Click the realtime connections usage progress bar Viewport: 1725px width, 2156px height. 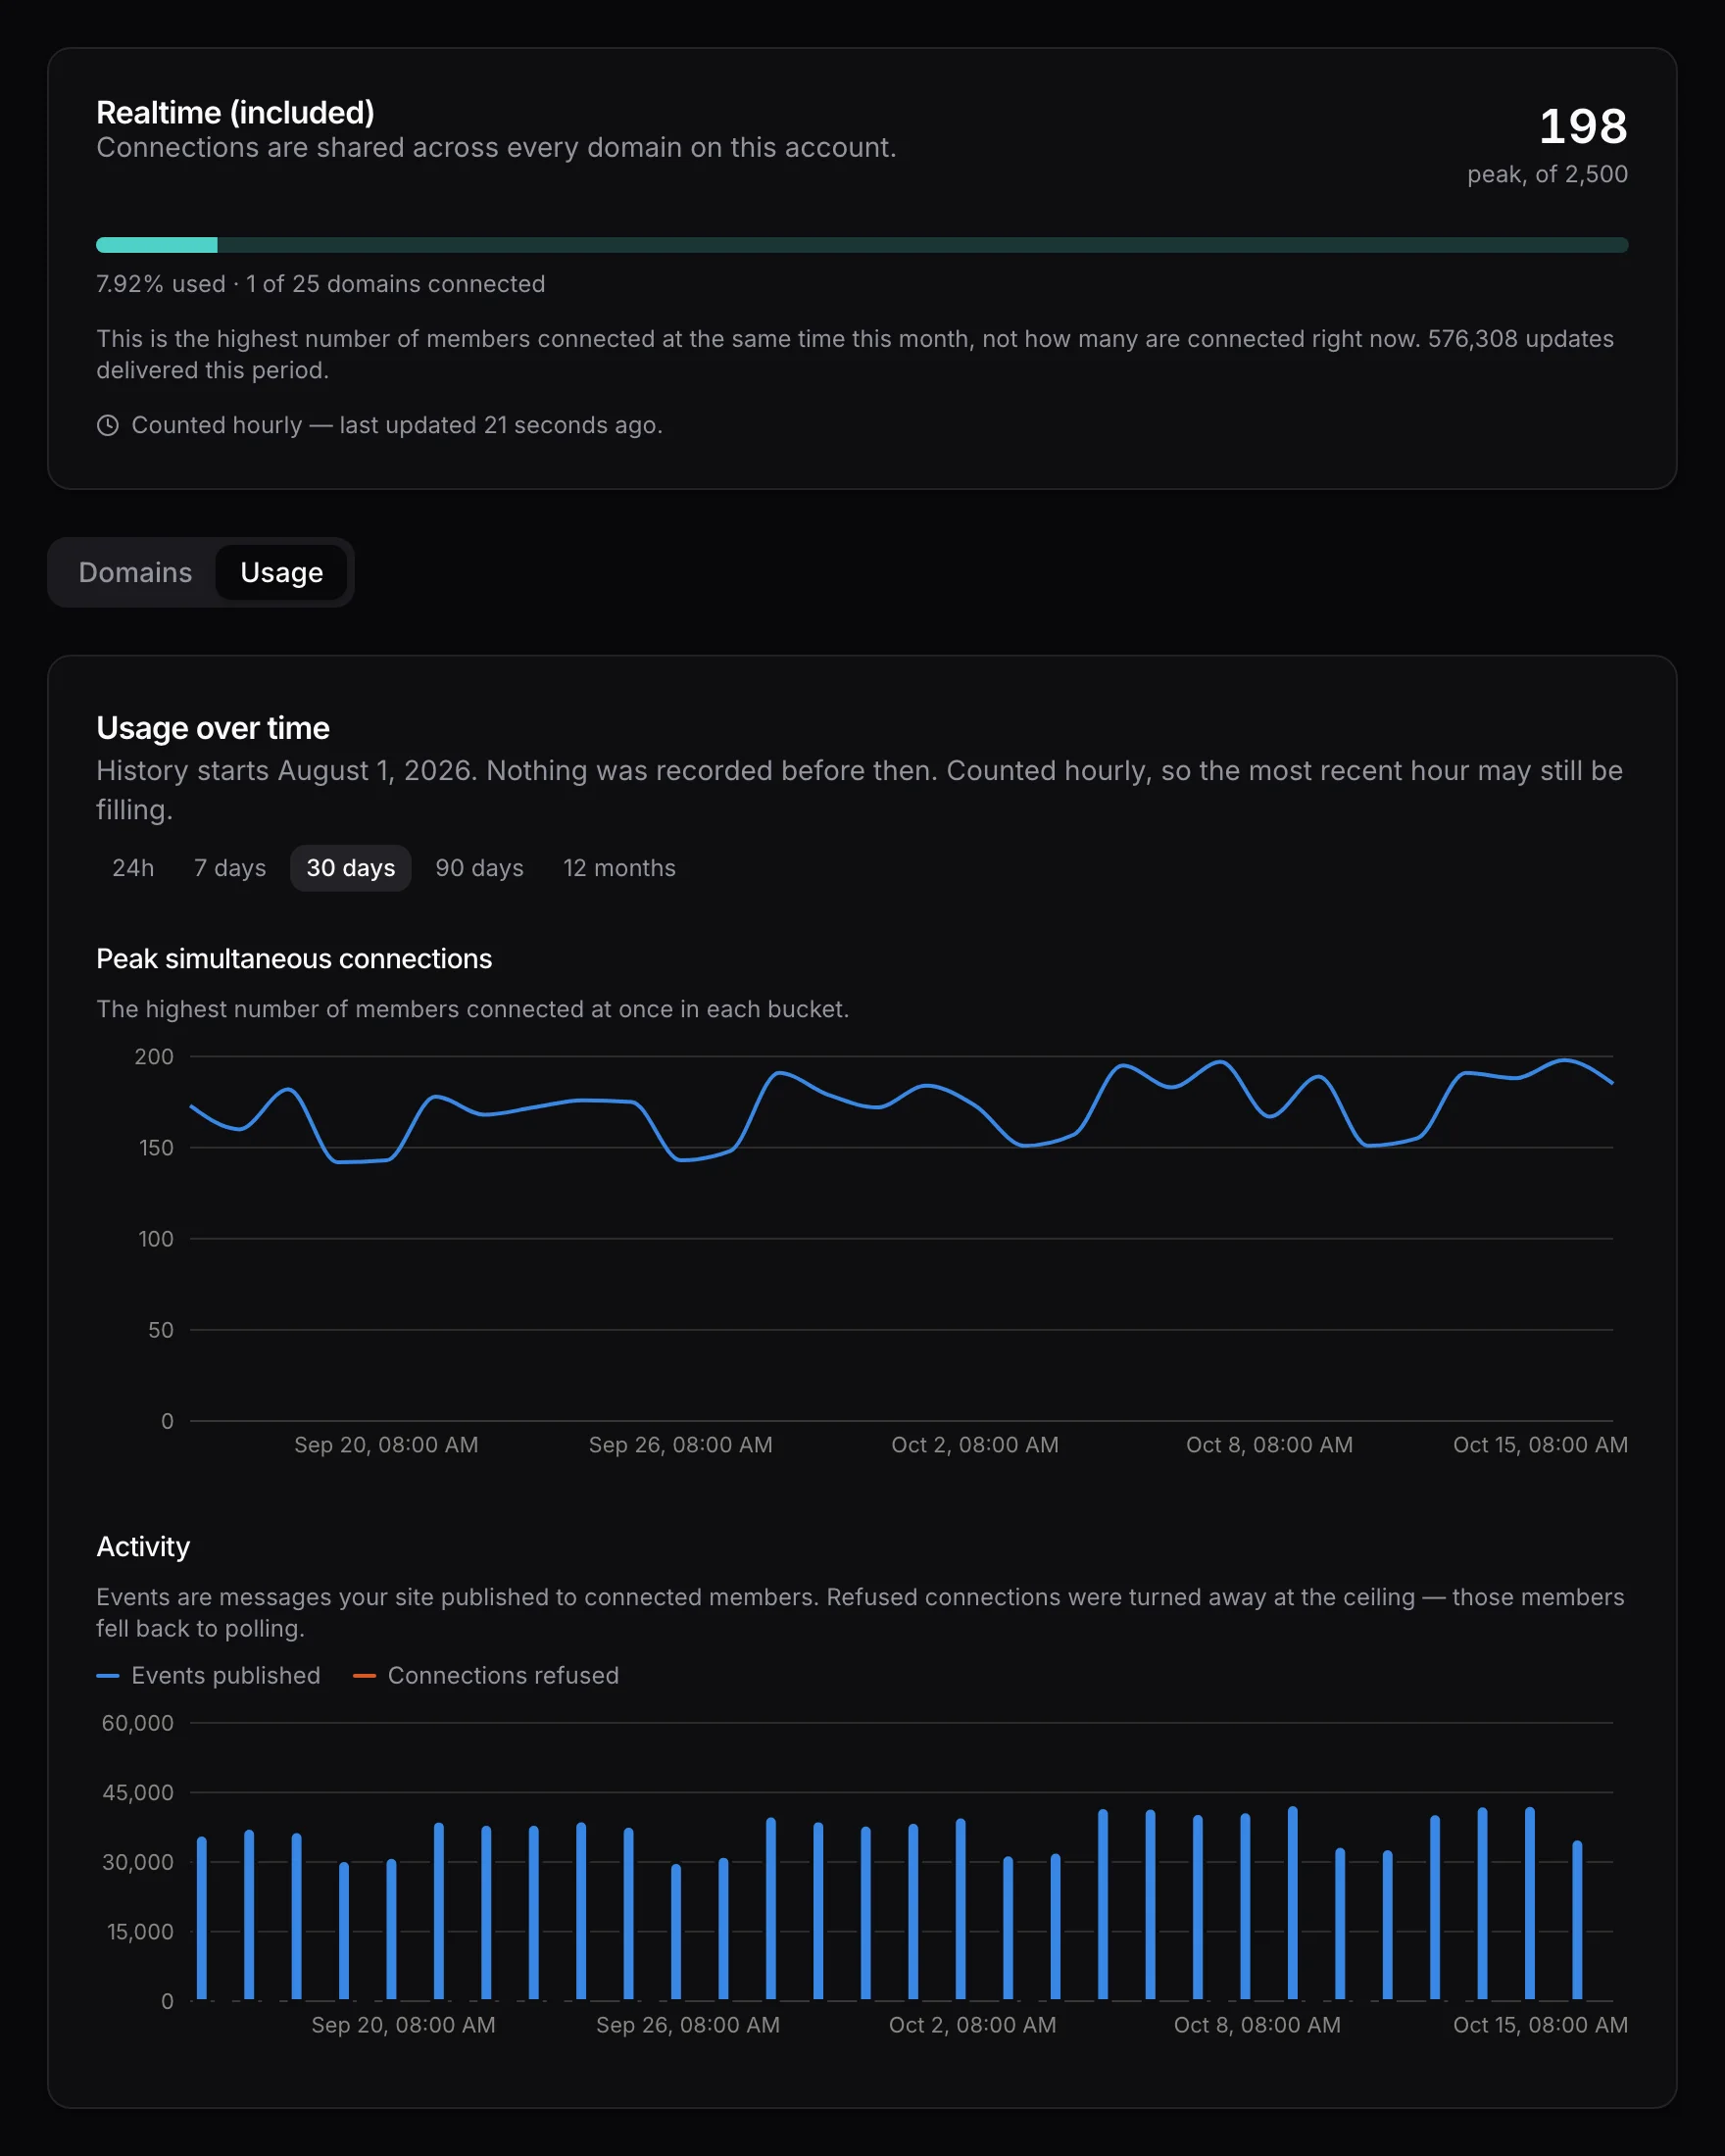(862, 245)
